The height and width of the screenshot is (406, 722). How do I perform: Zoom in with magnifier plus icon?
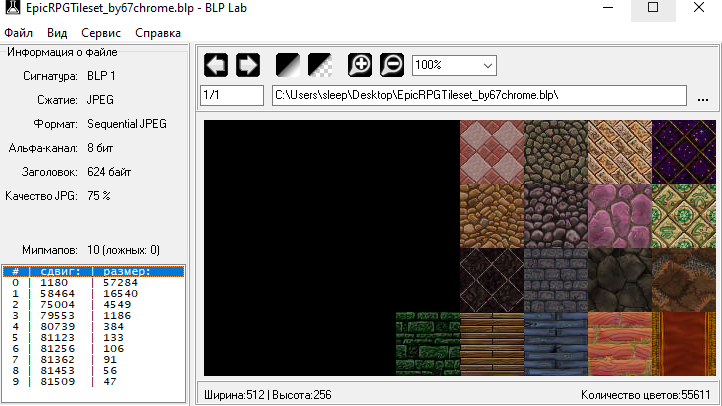360,65
